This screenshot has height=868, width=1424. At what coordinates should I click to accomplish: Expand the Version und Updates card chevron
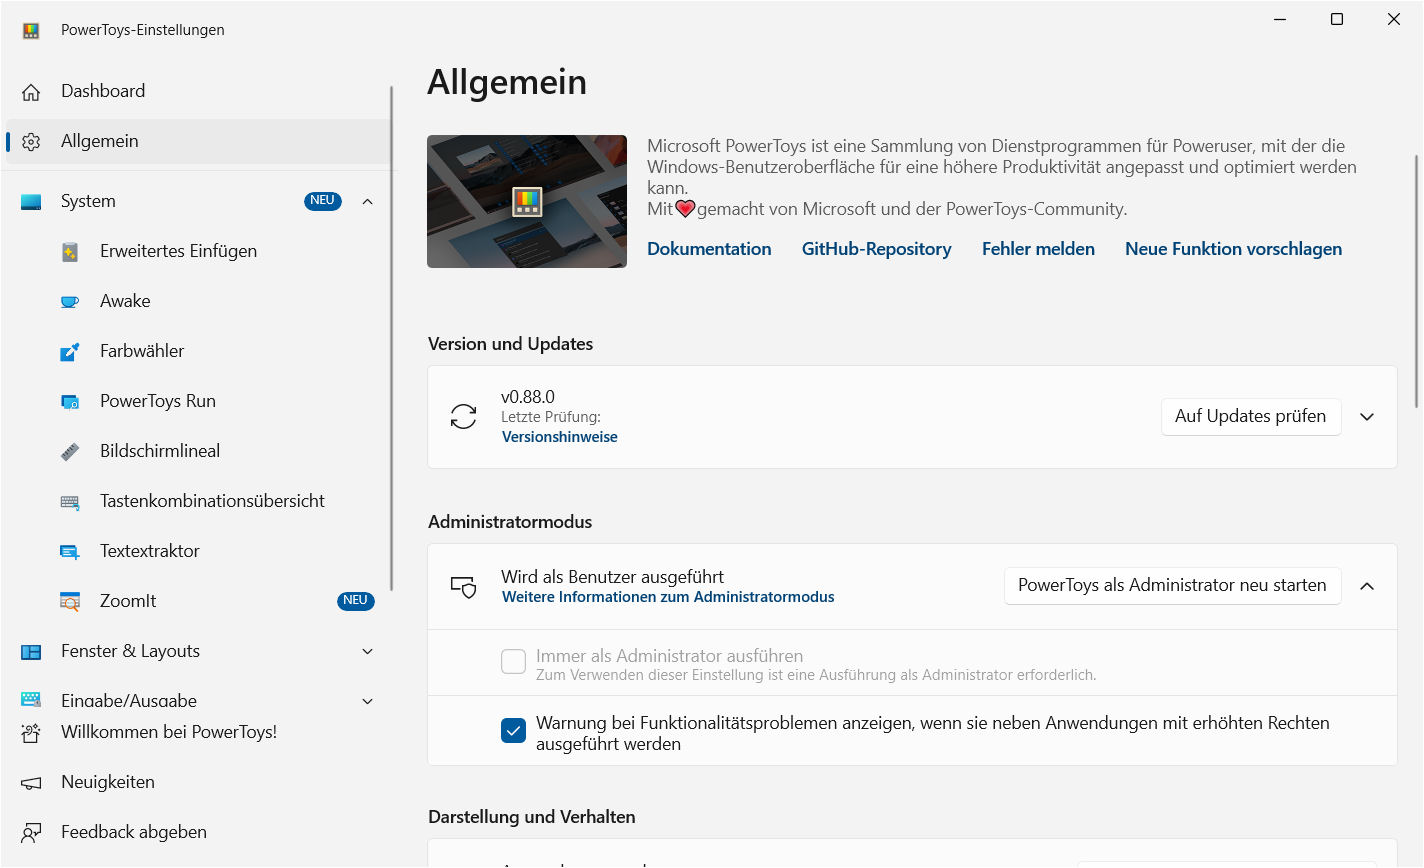tap(1367, 417)
